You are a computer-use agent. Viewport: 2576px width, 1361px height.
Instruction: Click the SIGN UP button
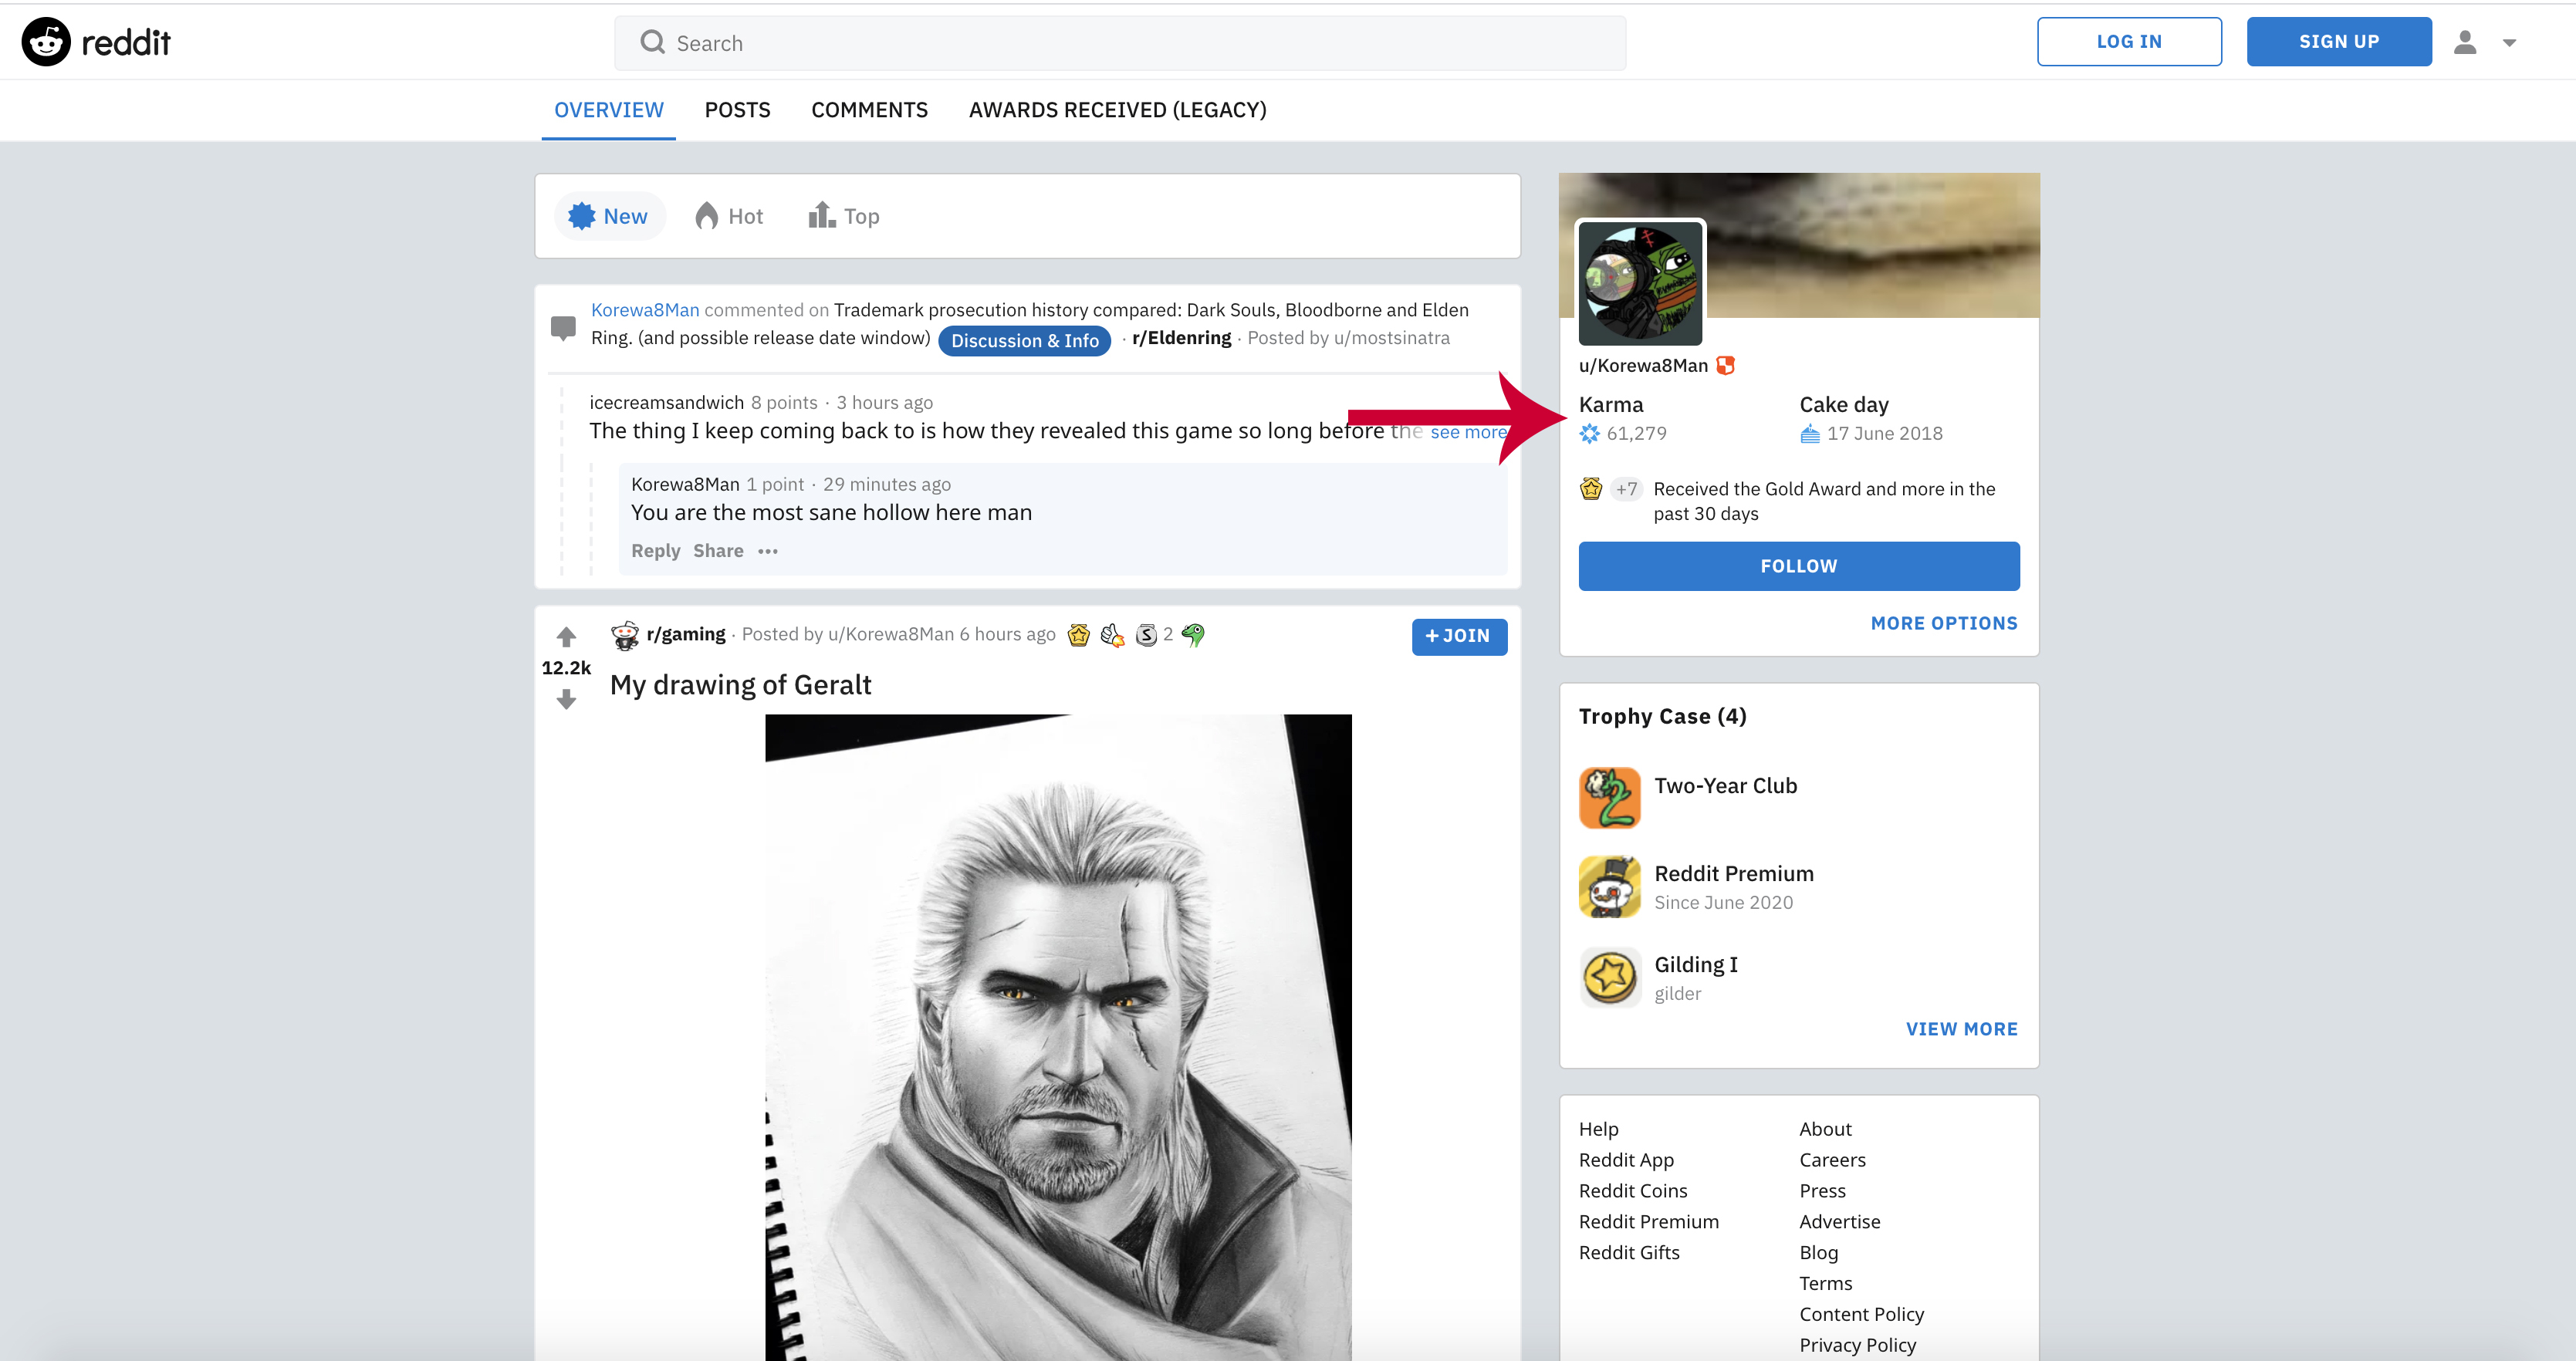coord(2339,42)
